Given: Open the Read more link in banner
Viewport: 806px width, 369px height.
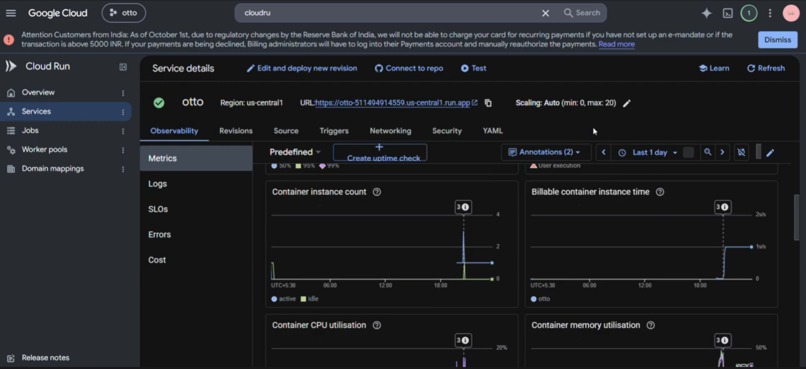Looking at the screenshot, I should coord(616,44).
